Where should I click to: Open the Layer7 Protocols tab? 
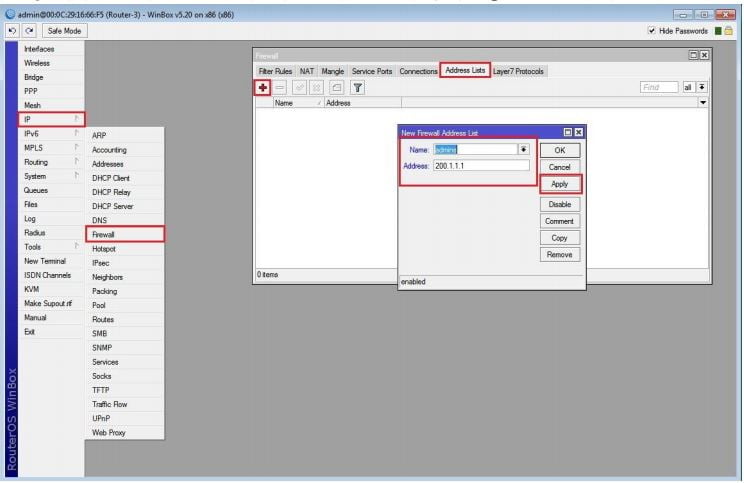coord(519,71)
